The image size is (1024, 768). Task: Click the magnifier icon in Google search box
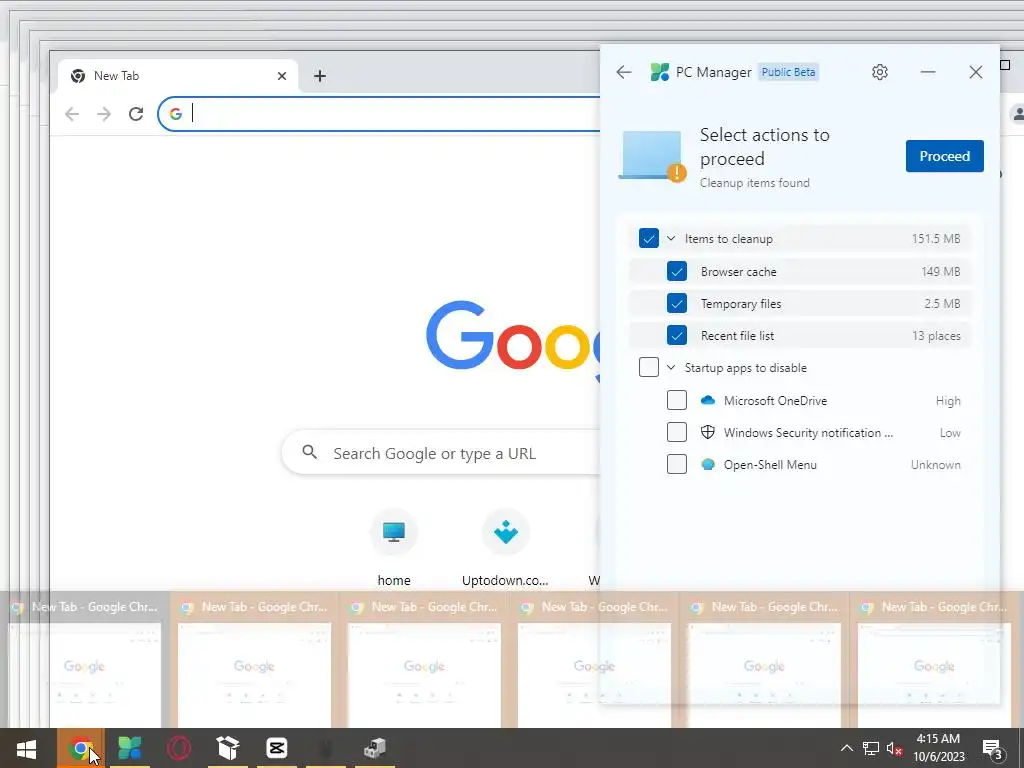point(310,452)
